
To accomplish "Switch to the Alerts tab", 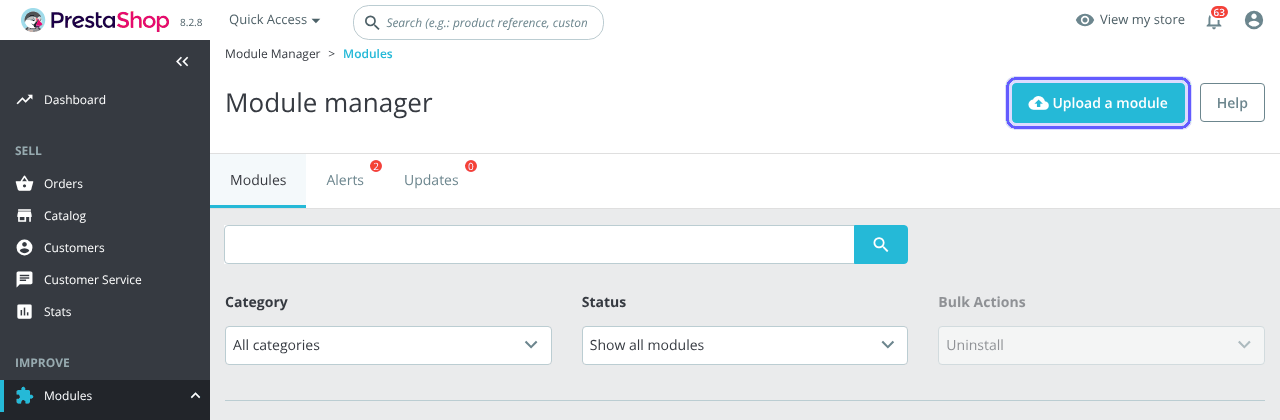I will tap(345, 180).
